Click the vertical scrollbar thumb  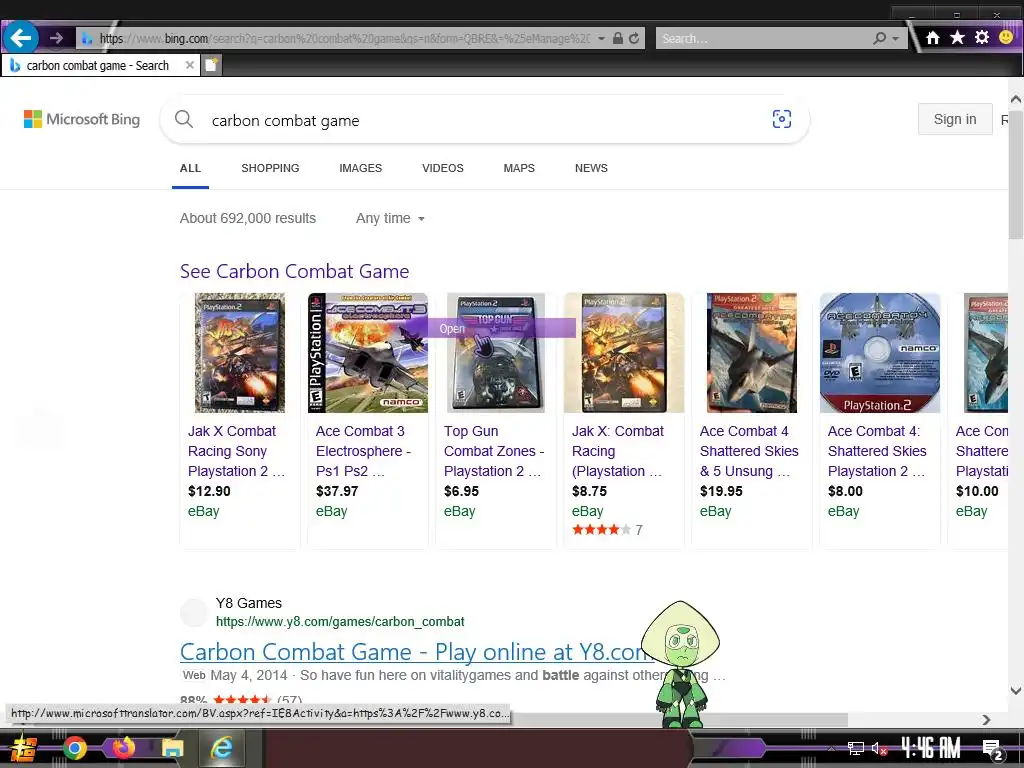pos(1016,174)
